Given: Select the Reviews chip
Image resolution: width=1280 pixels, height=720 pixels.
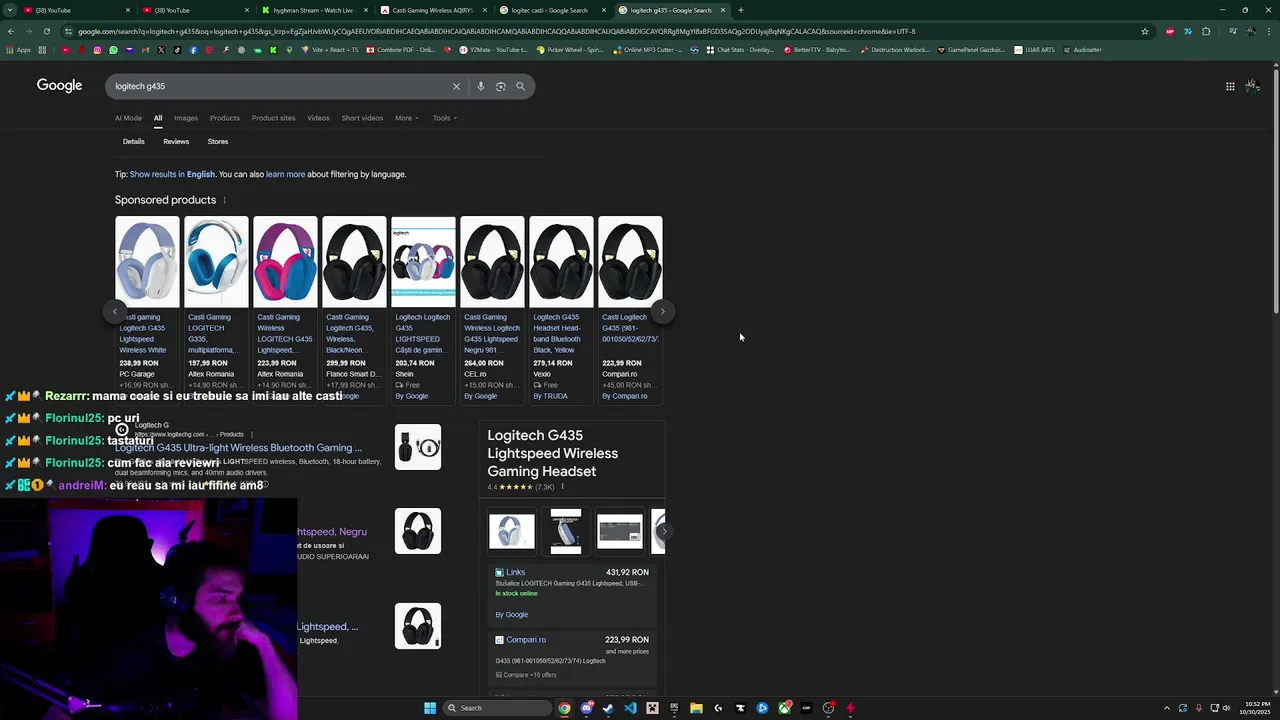Looking at the screenshot, I should (176, 142).
